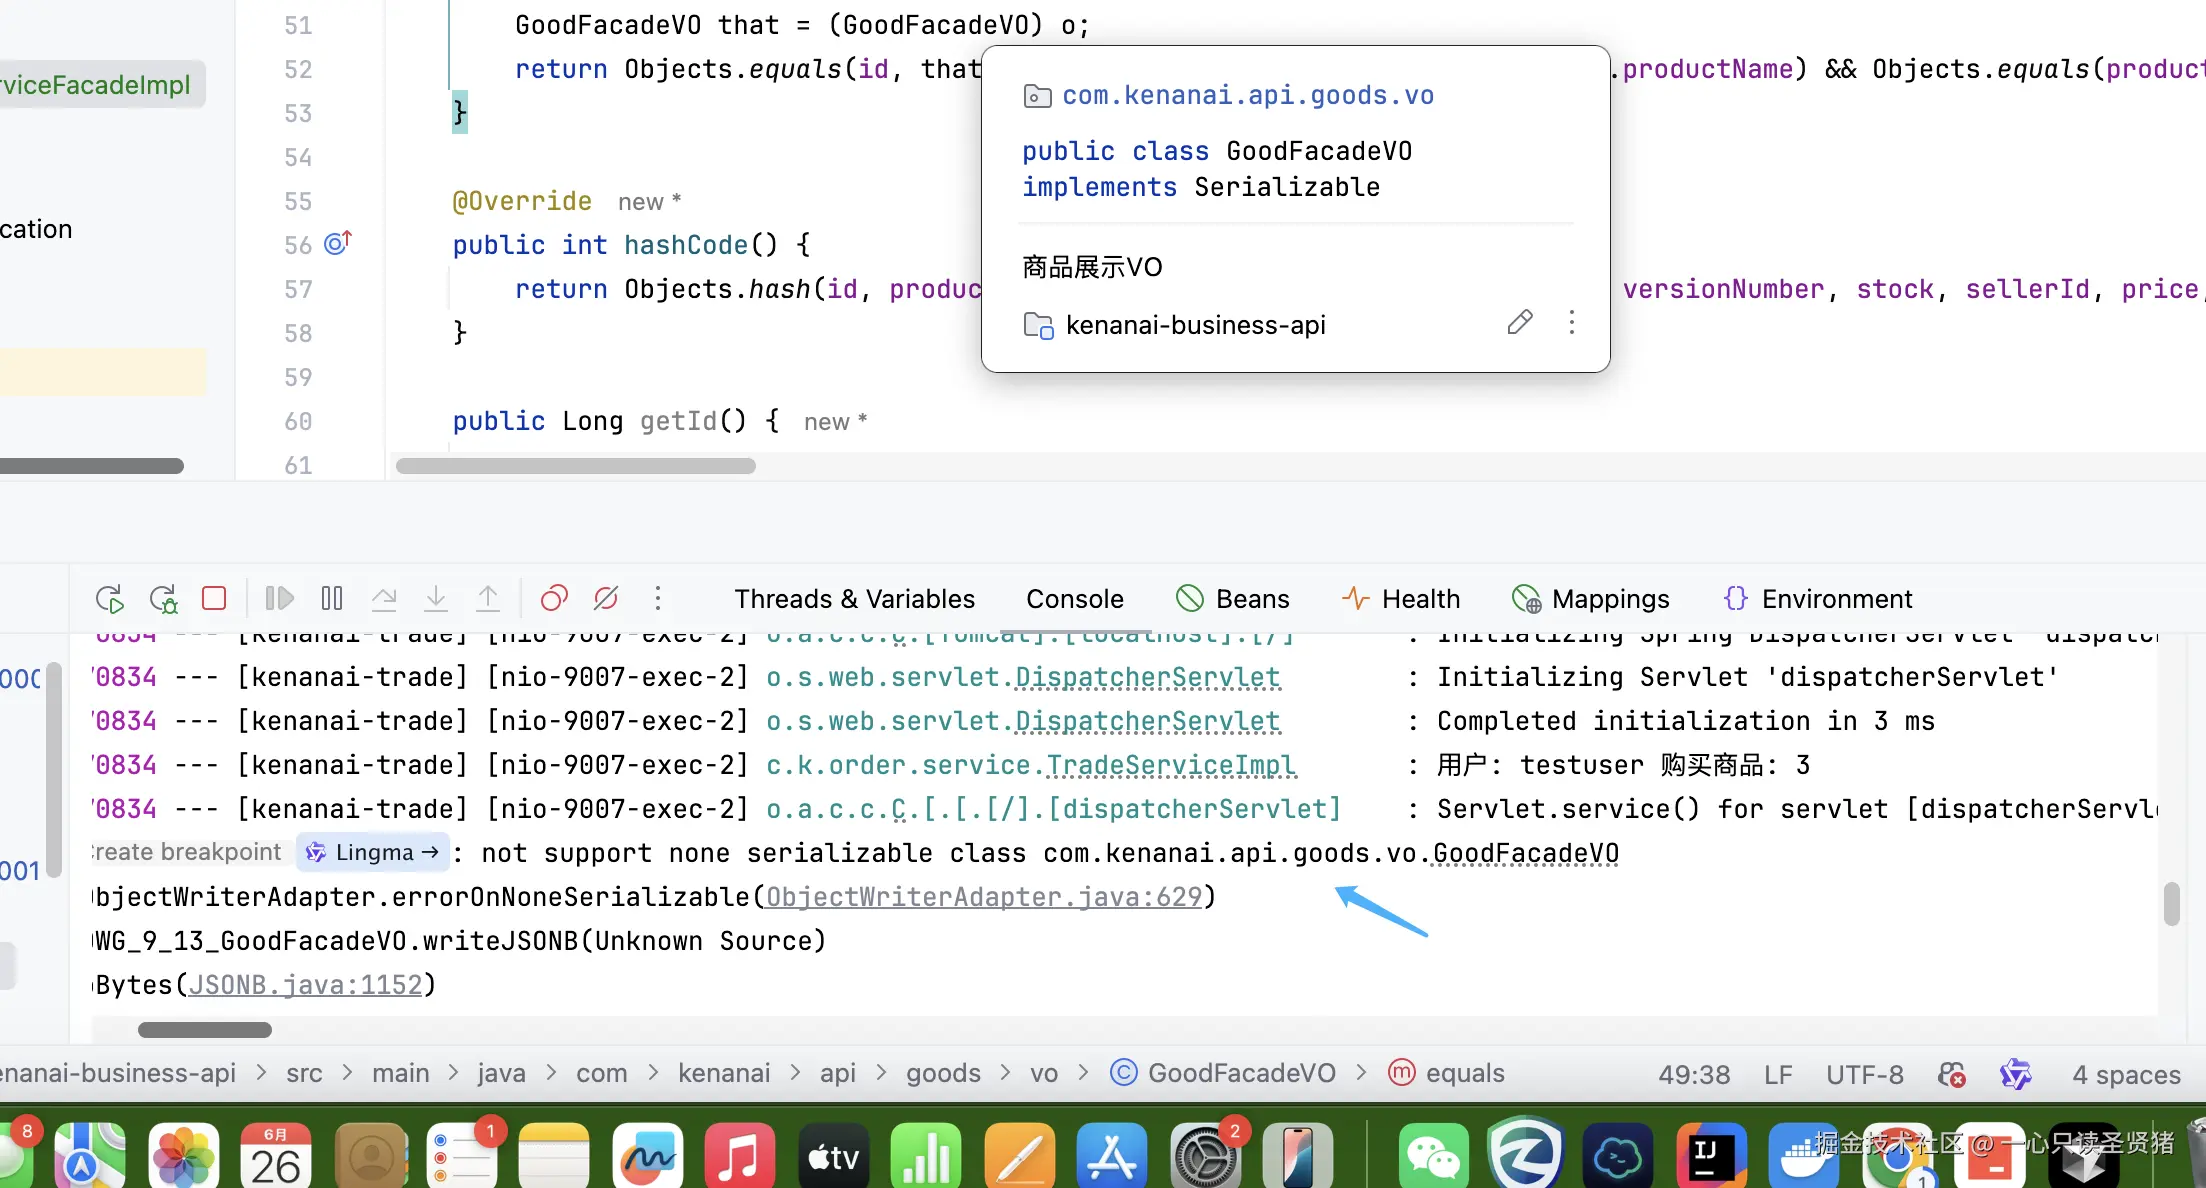Stop the running process with red square
This screenshot has height=1188, width=2206.
[214, 598]
